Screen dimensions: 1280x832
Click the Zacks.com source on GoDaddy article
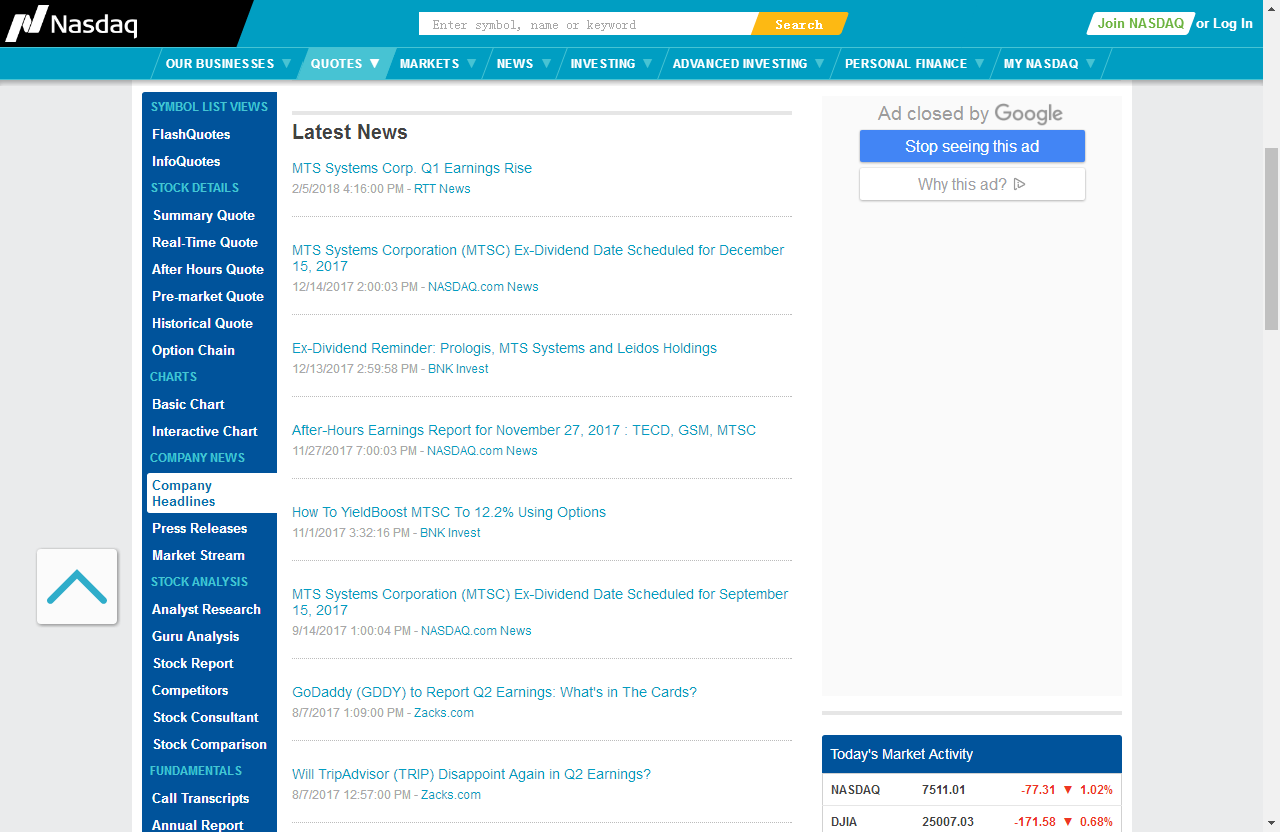pos(444,713)
